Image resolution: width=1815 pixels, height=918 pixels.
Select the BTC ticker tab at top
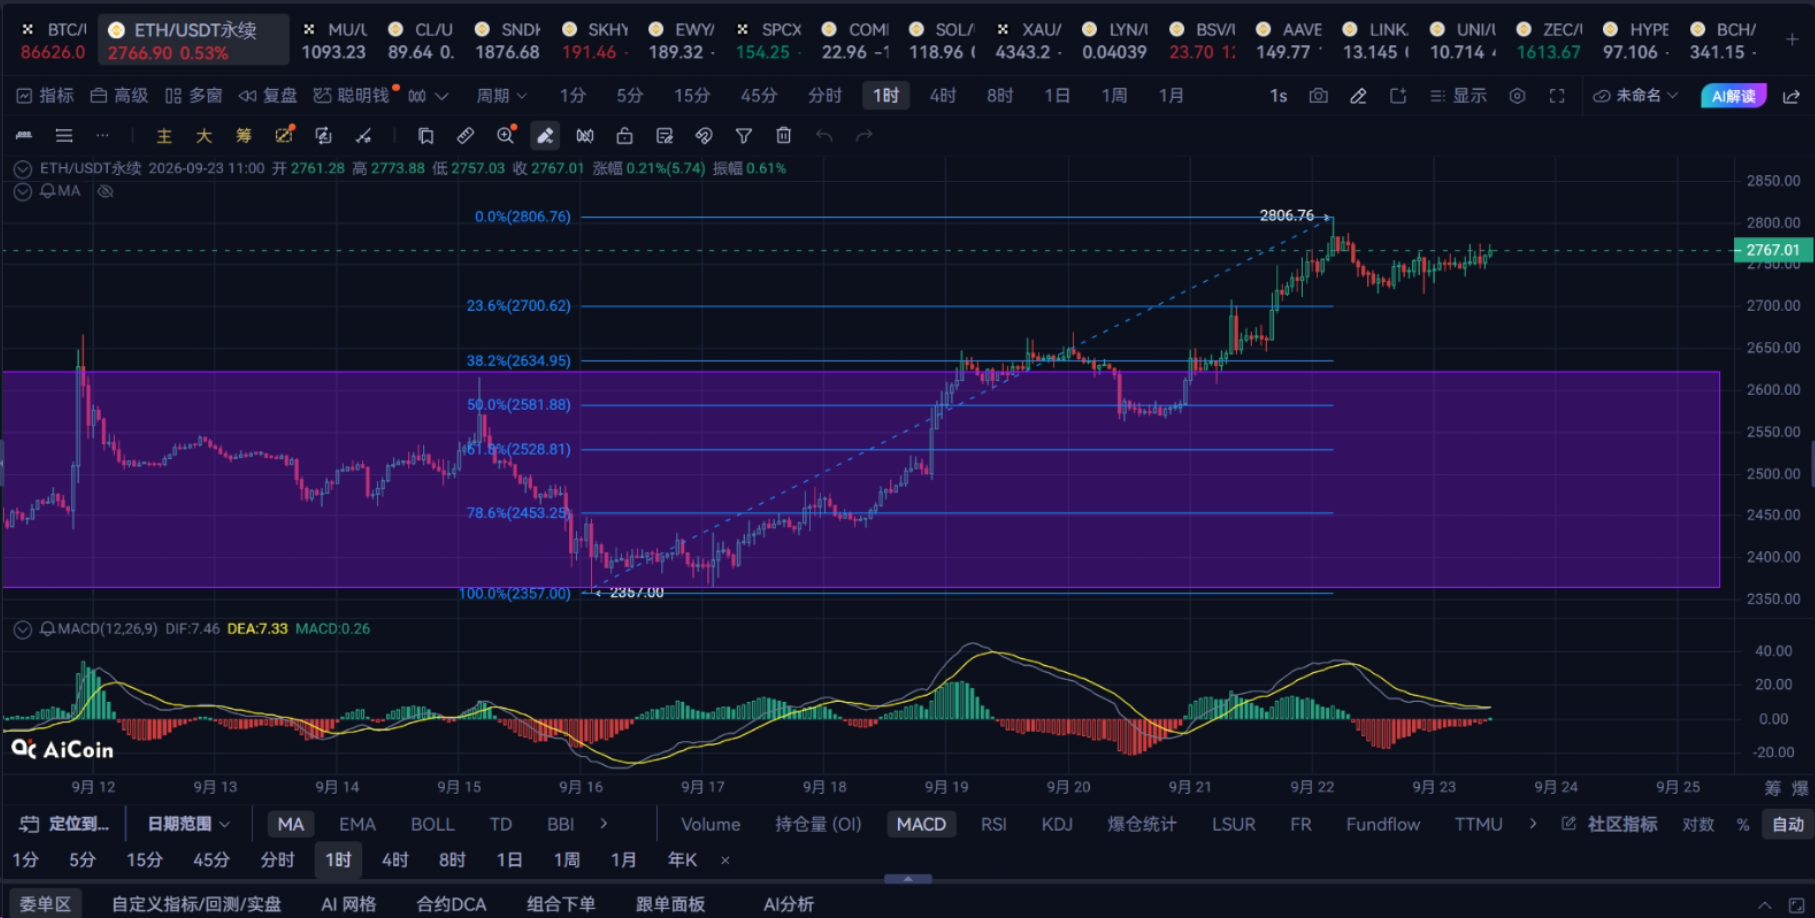point(52,40)
